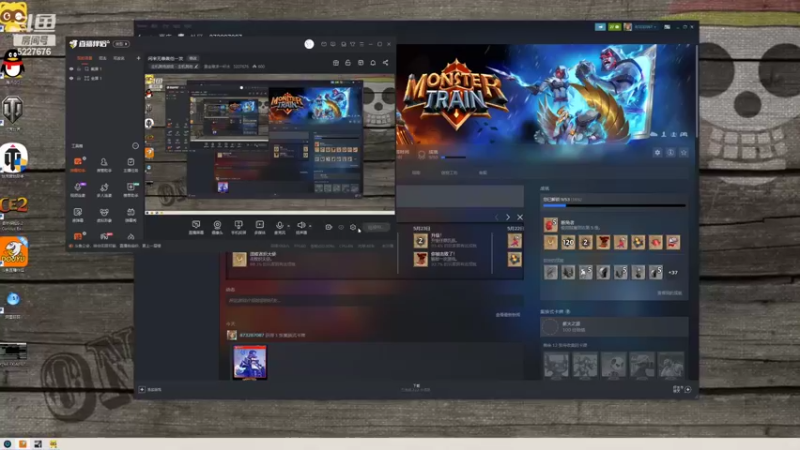Click the Douyu user avatar circle
The width and height of the screenshot is (800, 450).
click(309, 44)
